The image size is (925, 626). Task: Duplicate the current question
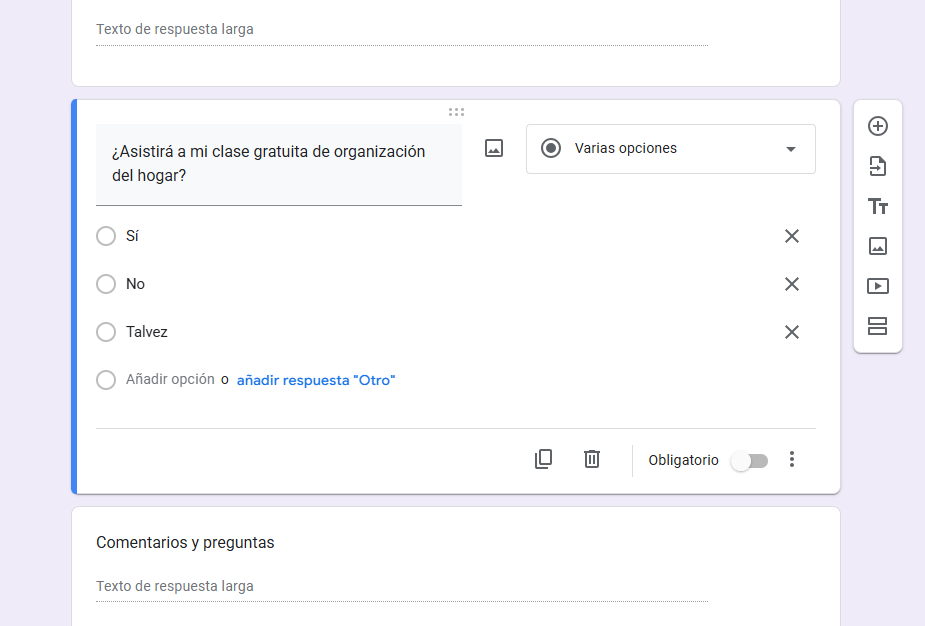tap(543, 459)
